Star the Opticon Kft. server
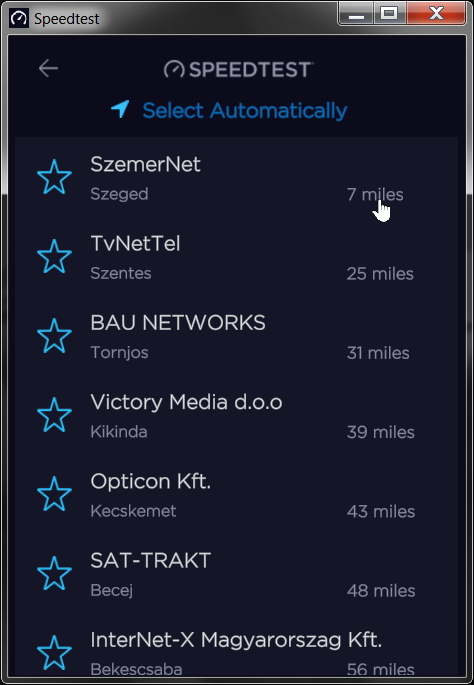Screen dimensions: 474x685 pyautogui.click(x=54, y=494)
